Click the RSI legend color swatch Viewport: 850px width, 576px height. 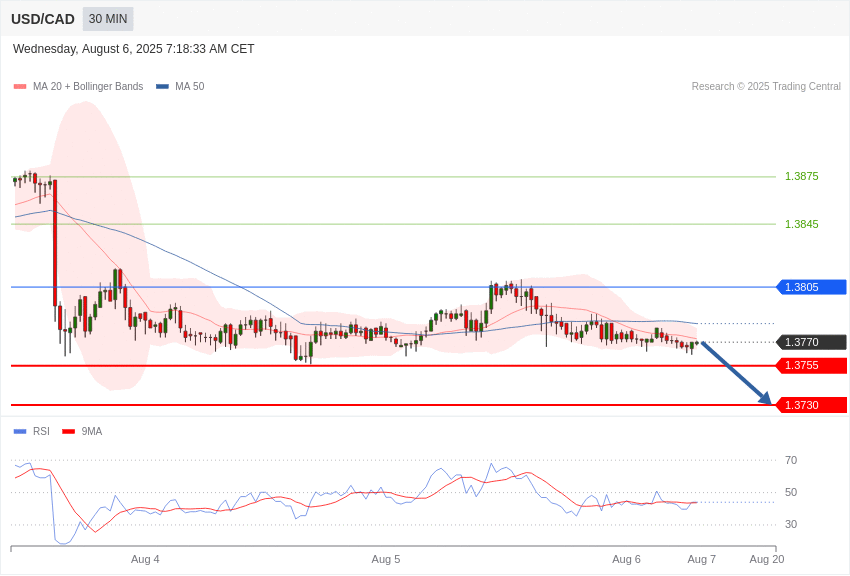(20, 432)
